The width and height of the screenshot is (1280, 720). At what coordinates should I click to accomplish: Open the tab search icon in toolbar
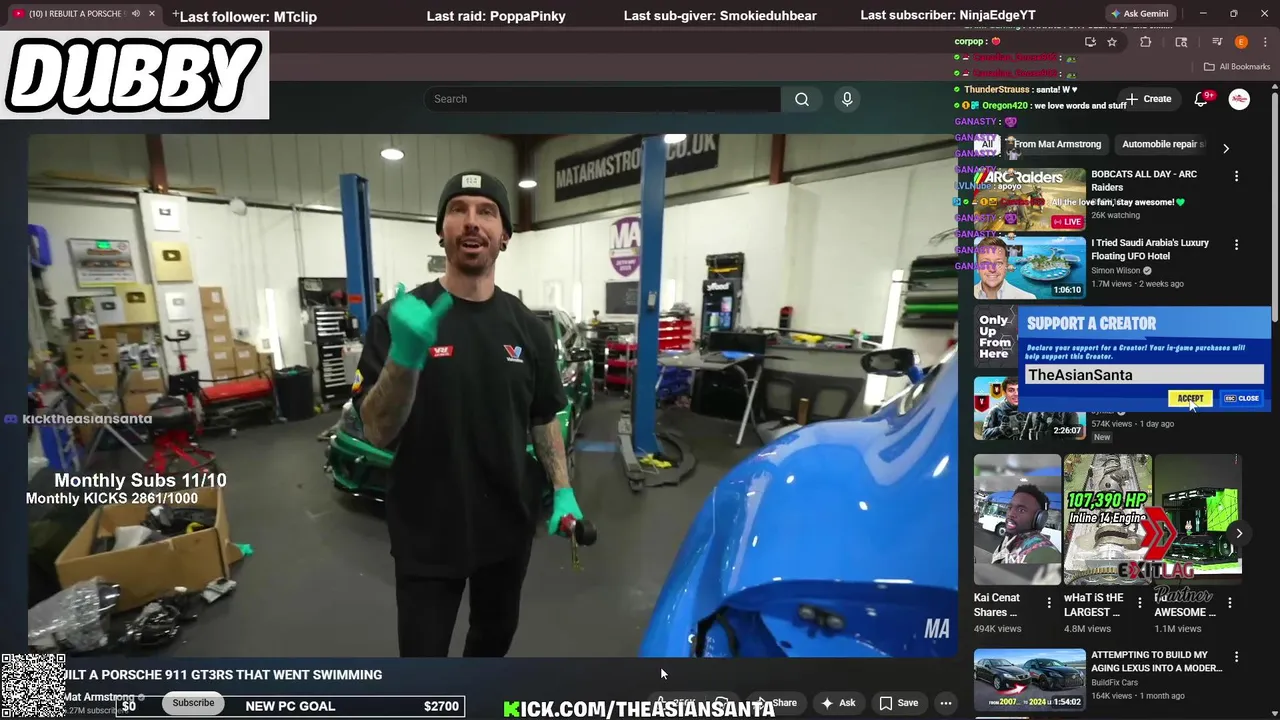(1181, 42)
